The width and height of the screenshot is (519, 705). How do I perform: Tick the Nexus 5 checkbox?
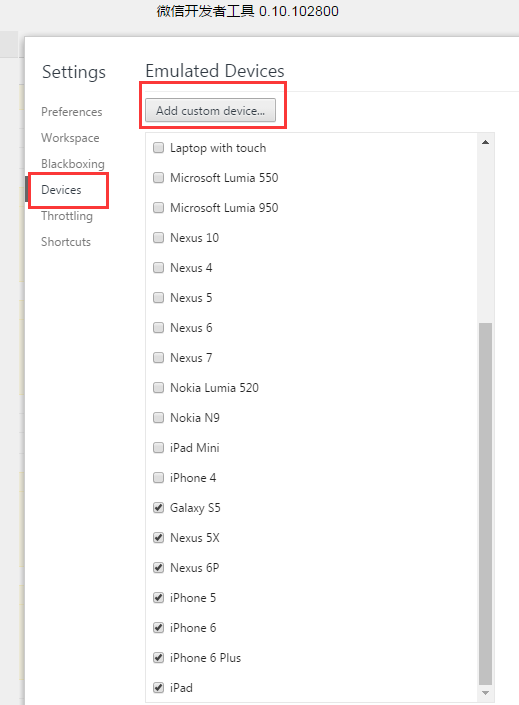pos(158,298)
